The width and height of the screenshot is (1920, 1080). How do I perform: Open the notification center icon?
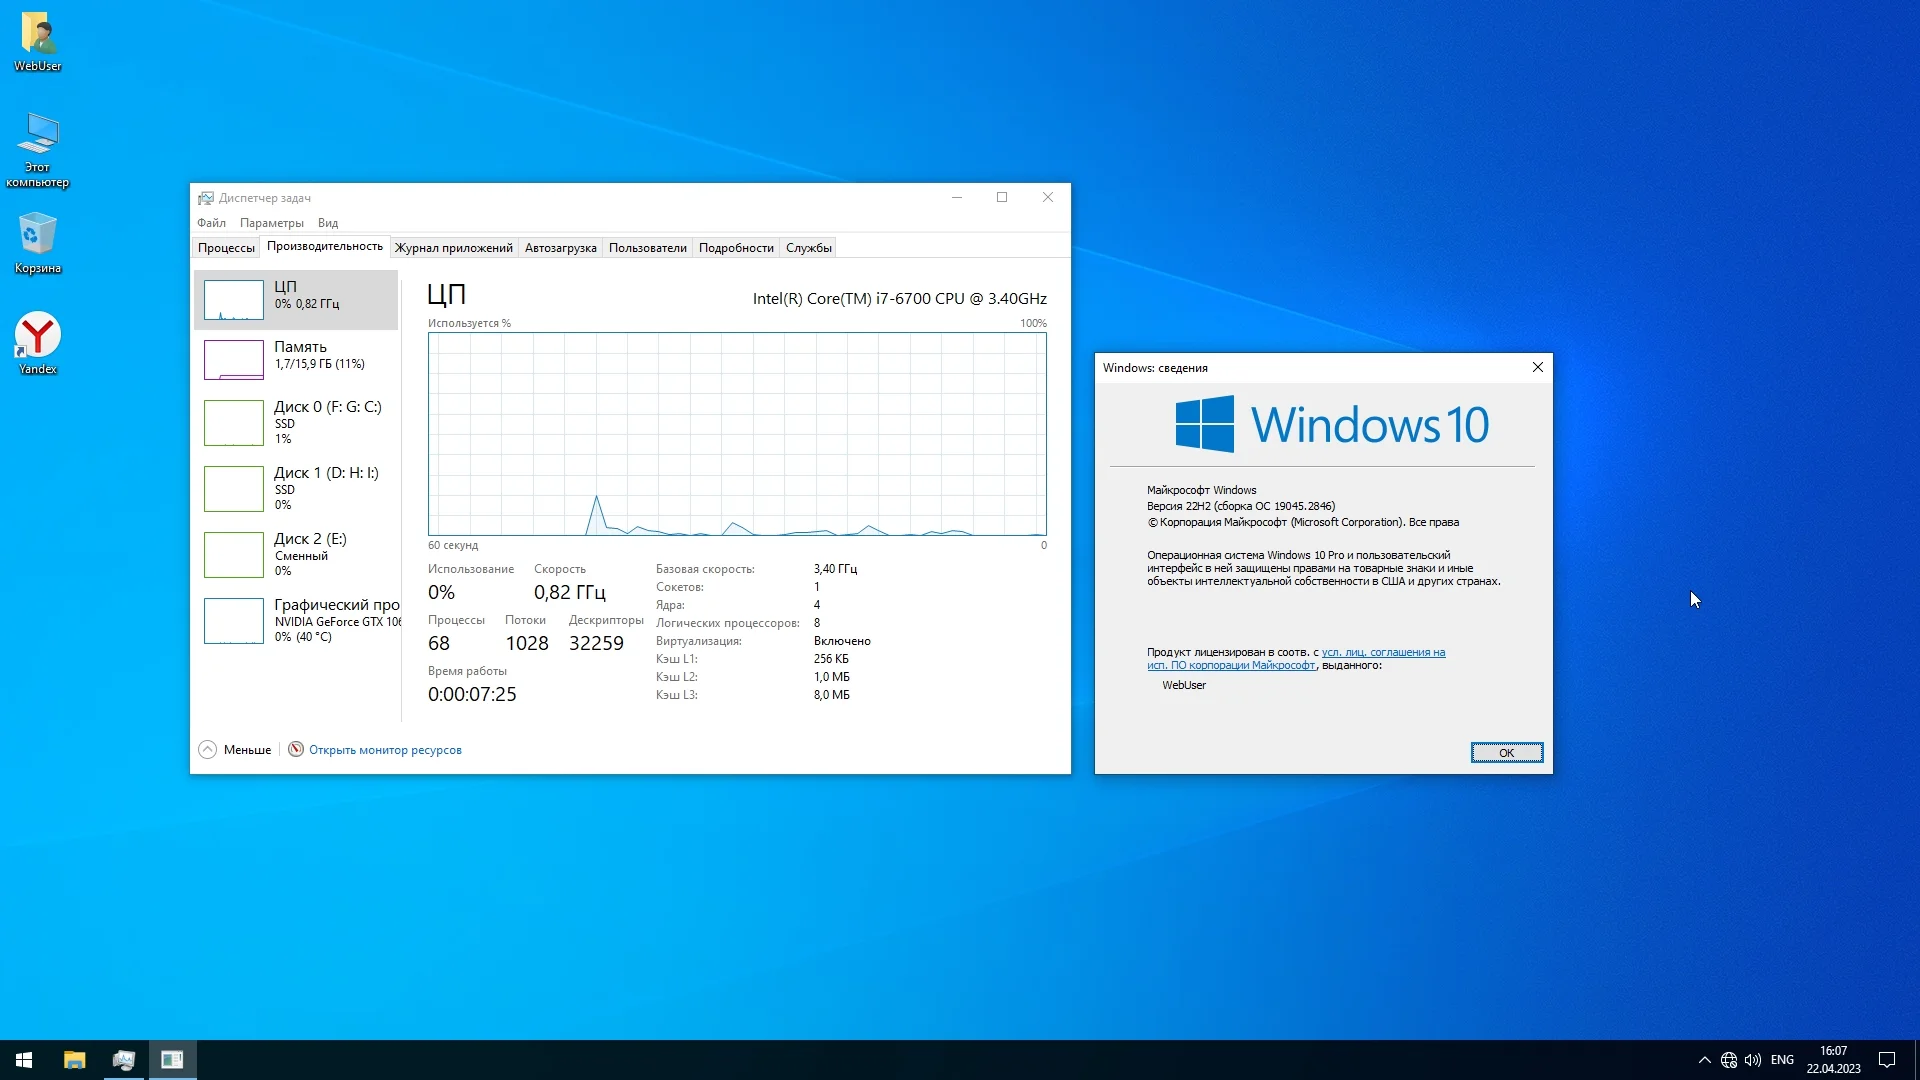(1887, 1060)
